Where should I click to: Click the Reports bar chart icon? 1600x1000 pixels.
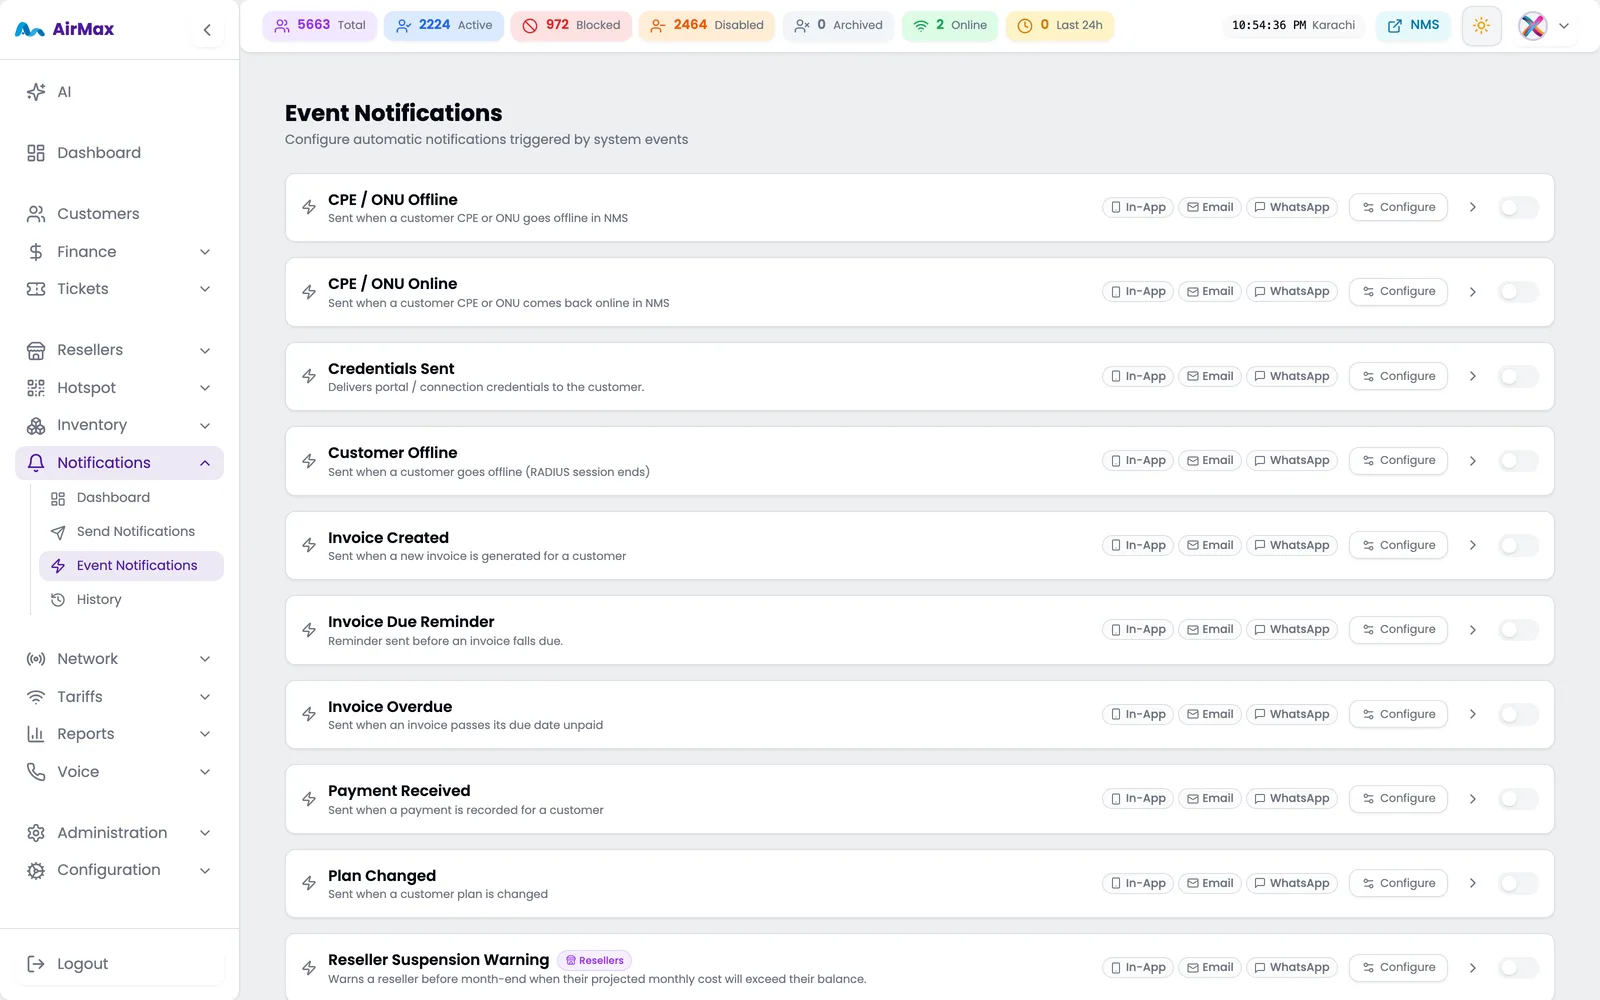pos(36,734)
